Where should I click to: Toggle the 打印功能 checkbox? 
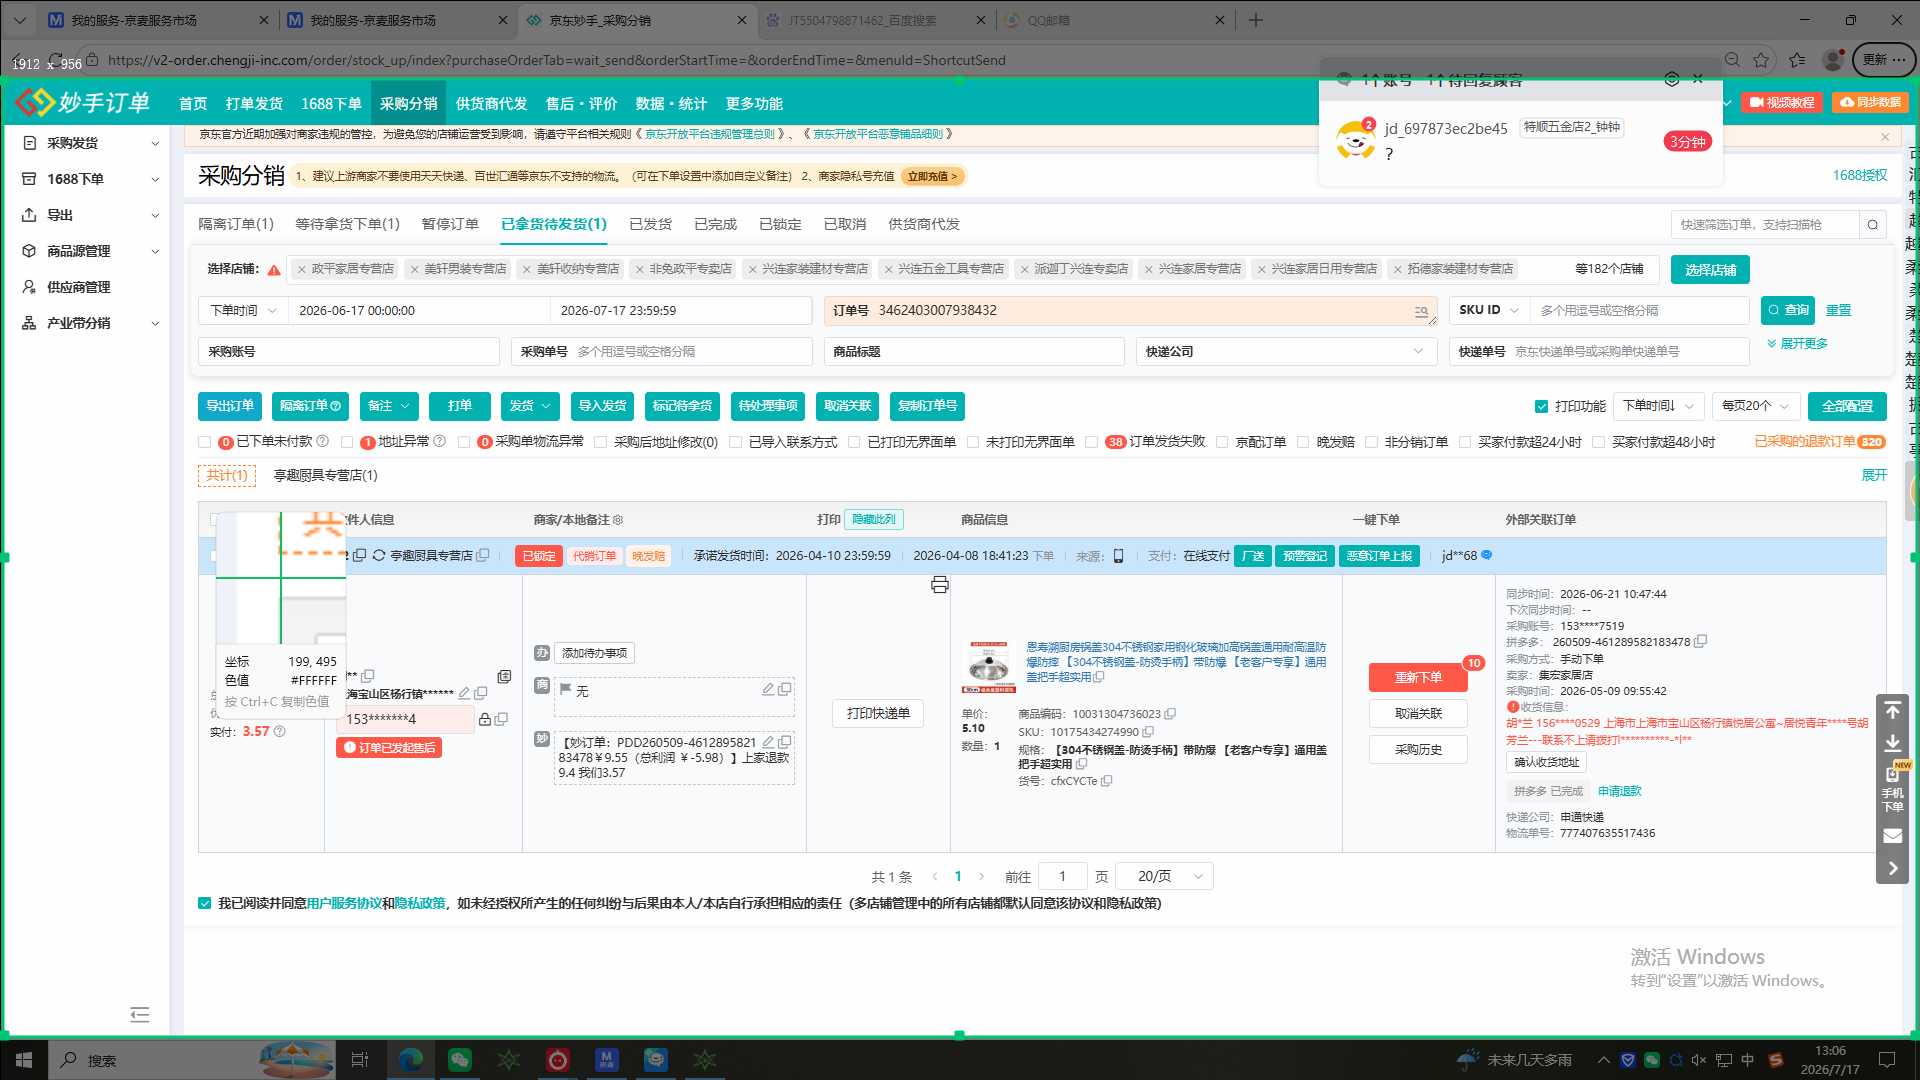click(x=1541, y=406)
